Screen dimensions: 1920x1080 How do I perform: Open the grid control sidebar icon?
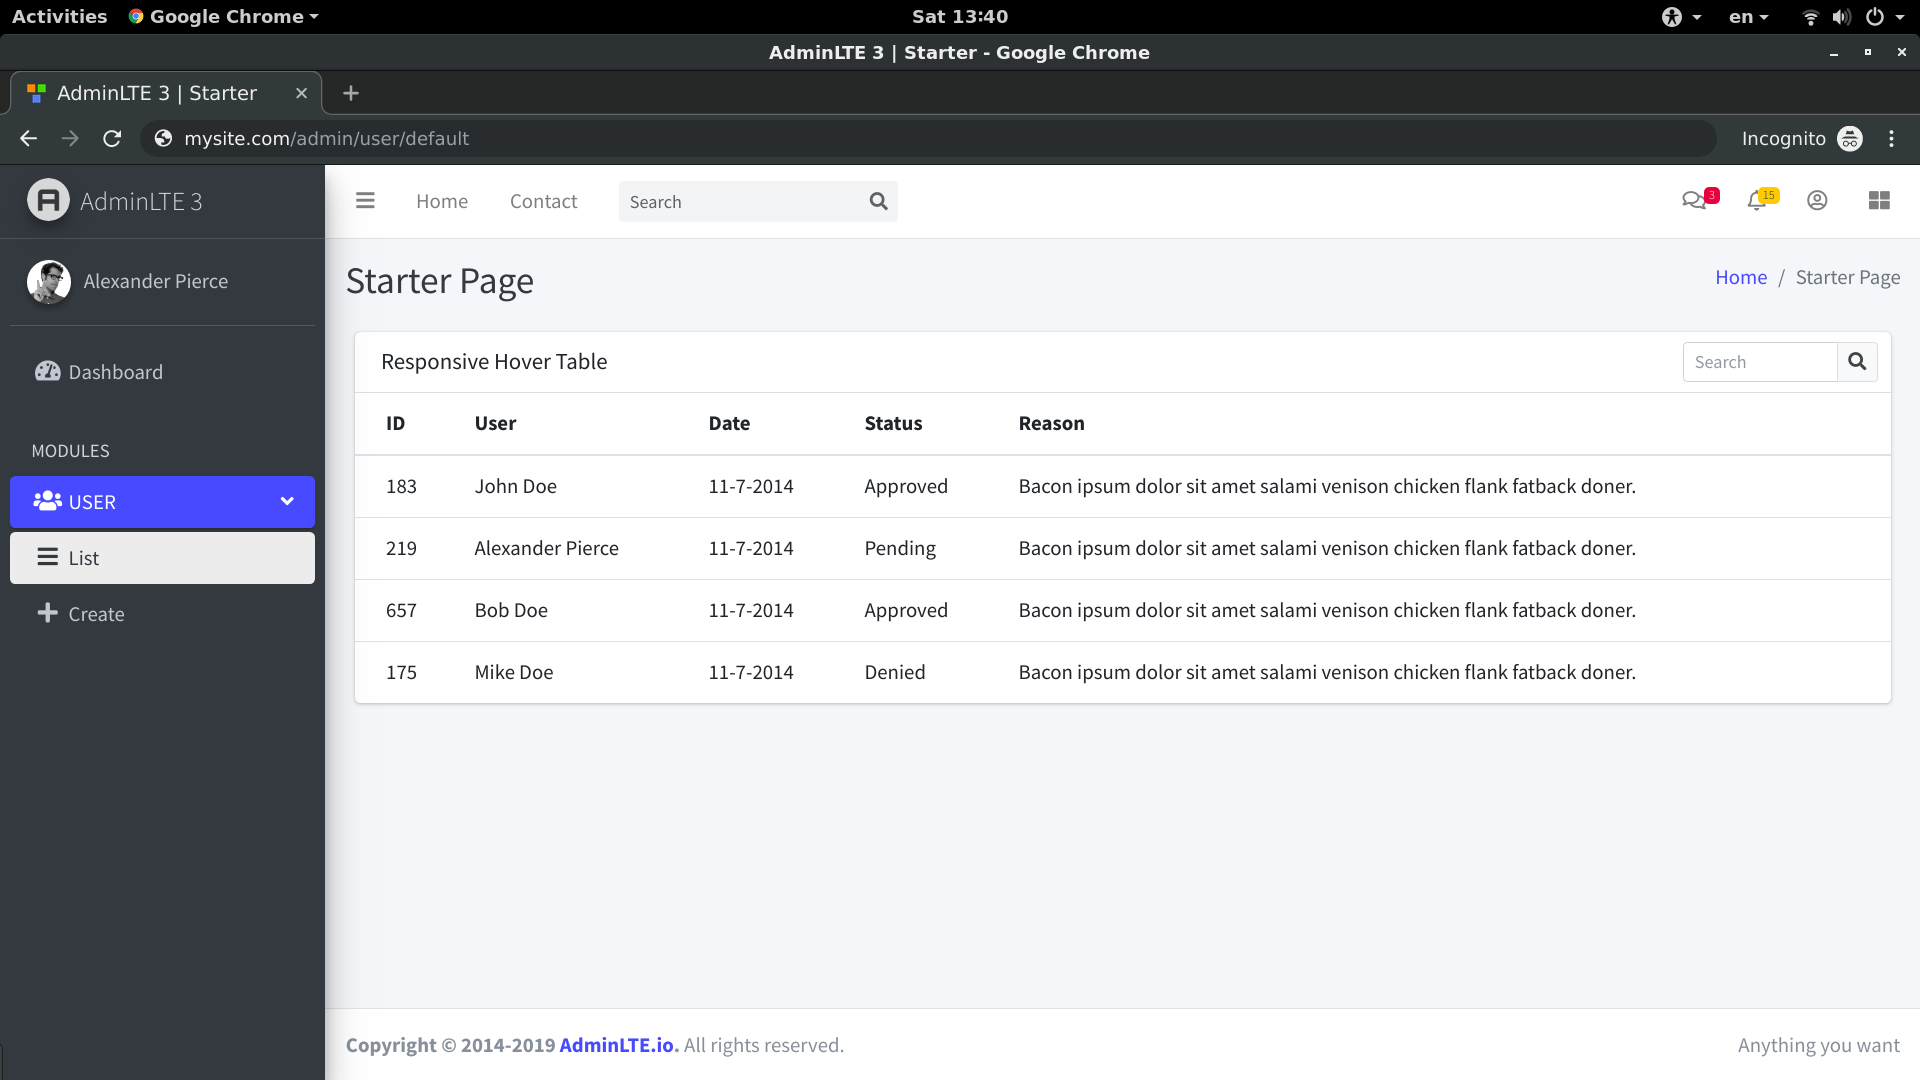click(1879, 201)
